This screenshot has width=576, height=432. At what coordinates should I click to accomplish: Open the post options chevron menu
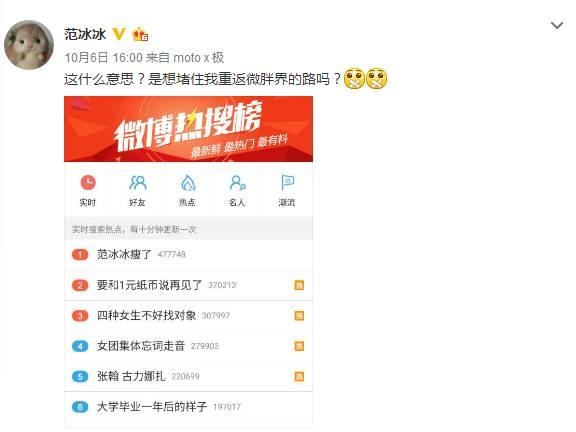(x=557, y=26)
